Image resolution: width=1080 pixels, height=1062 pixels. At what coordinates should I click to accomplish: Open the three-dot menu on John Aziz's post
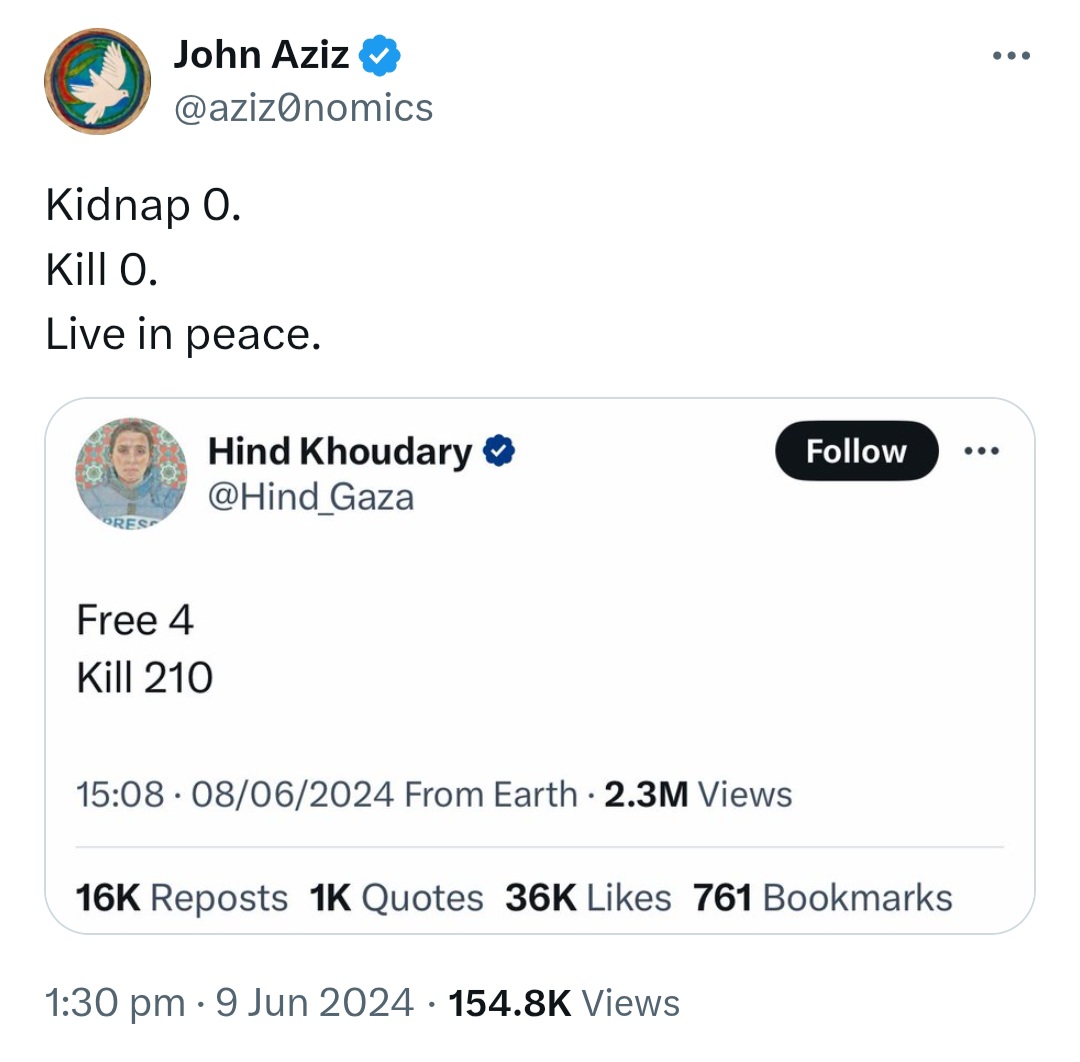tap(1011, 55)
